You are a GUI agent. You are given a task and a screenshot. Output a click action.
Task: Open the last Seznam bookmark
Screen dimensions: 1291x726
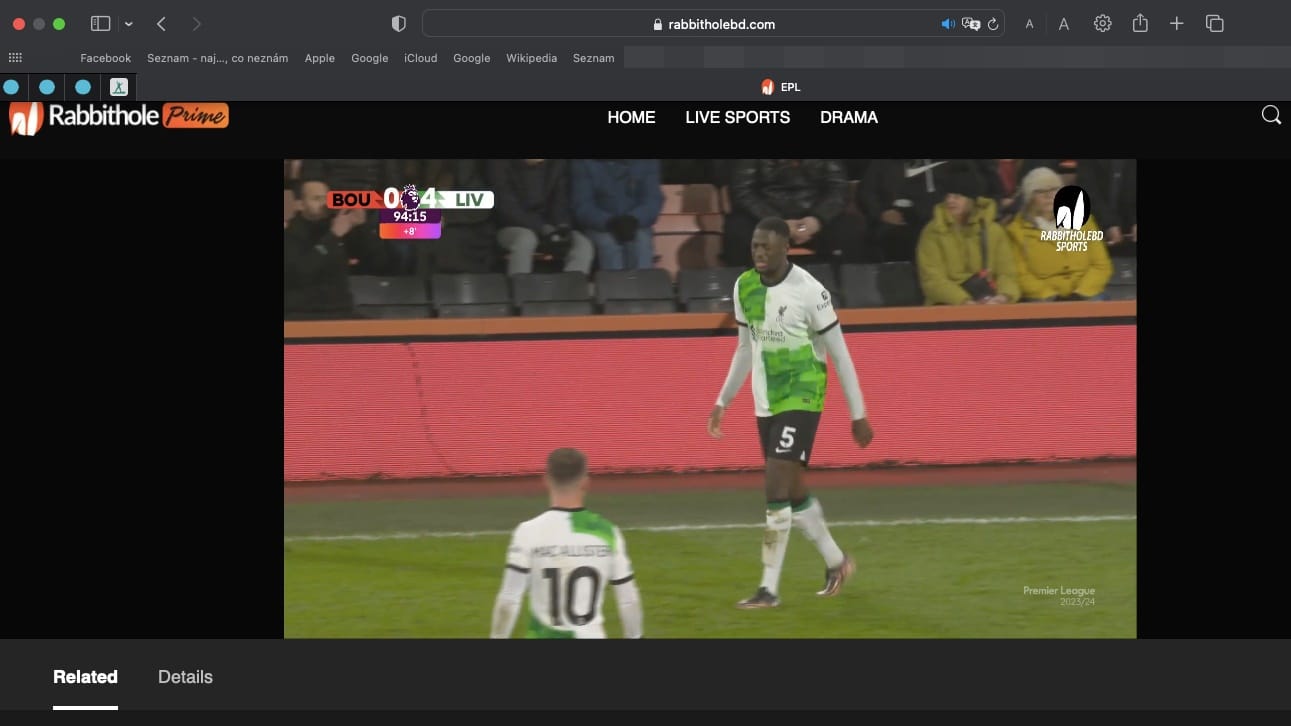(x=593, y=58)
